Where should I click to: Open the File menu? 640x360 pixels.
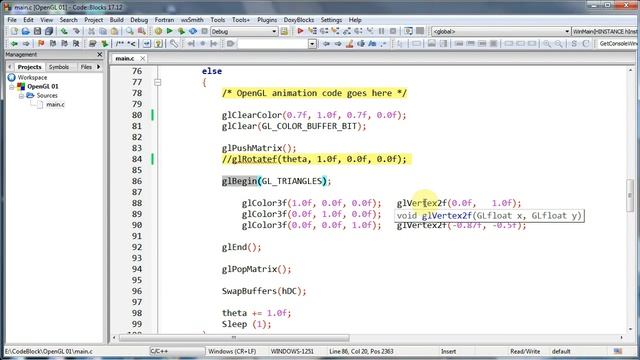12,20
